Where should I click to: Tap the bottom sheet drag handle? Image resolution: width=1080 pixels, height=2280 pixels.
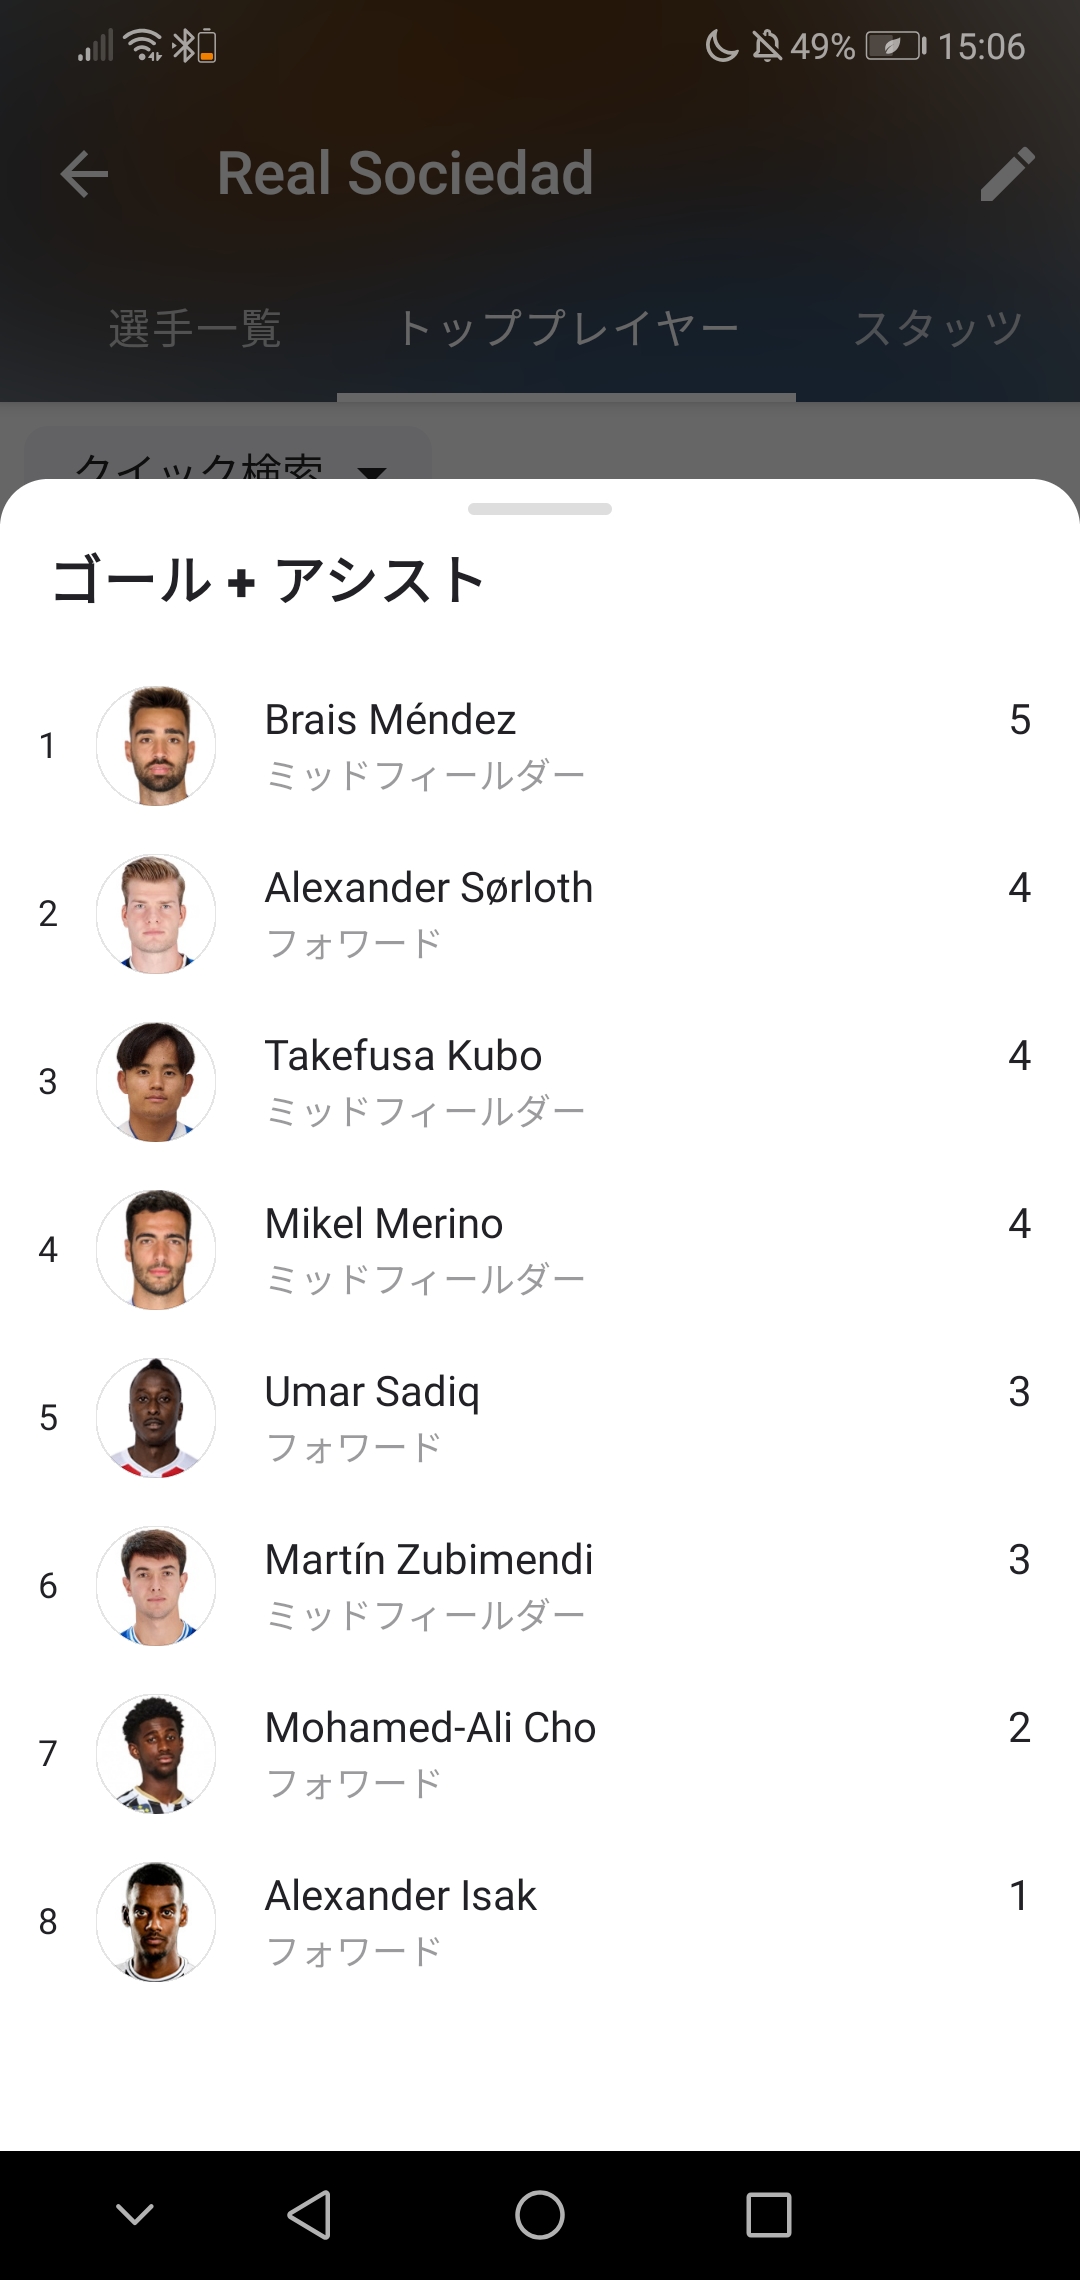click(540, 509)
